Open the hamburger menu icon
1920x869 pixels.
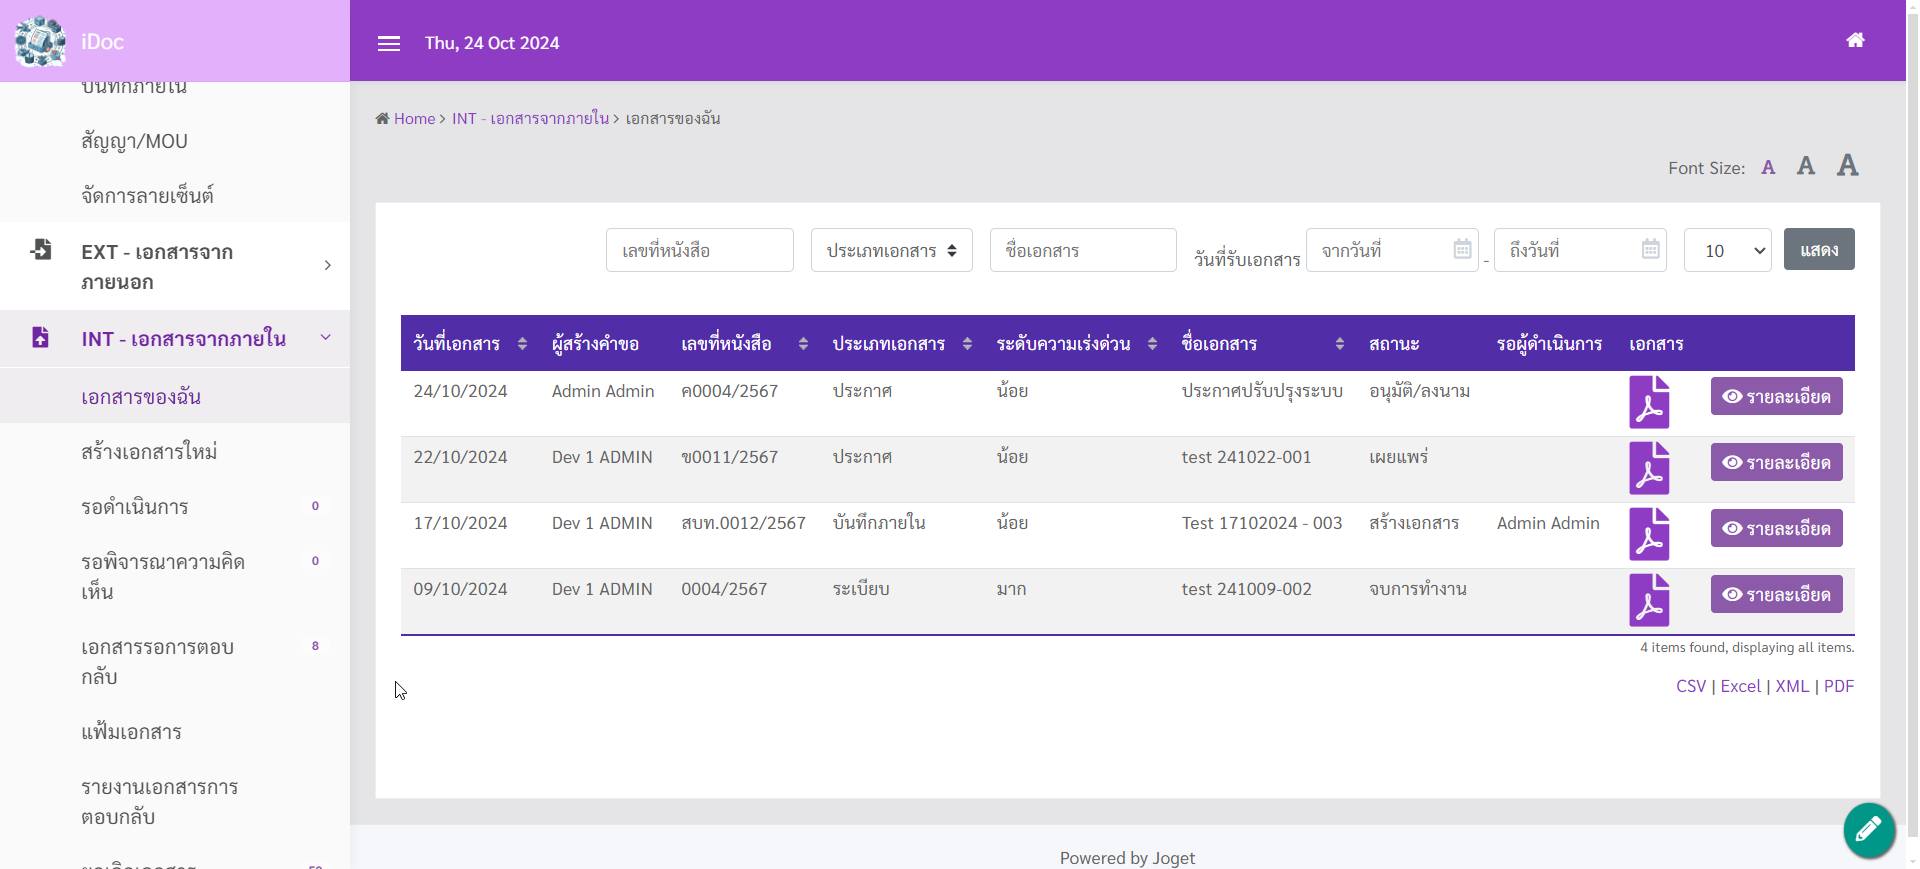pos(389,43)
